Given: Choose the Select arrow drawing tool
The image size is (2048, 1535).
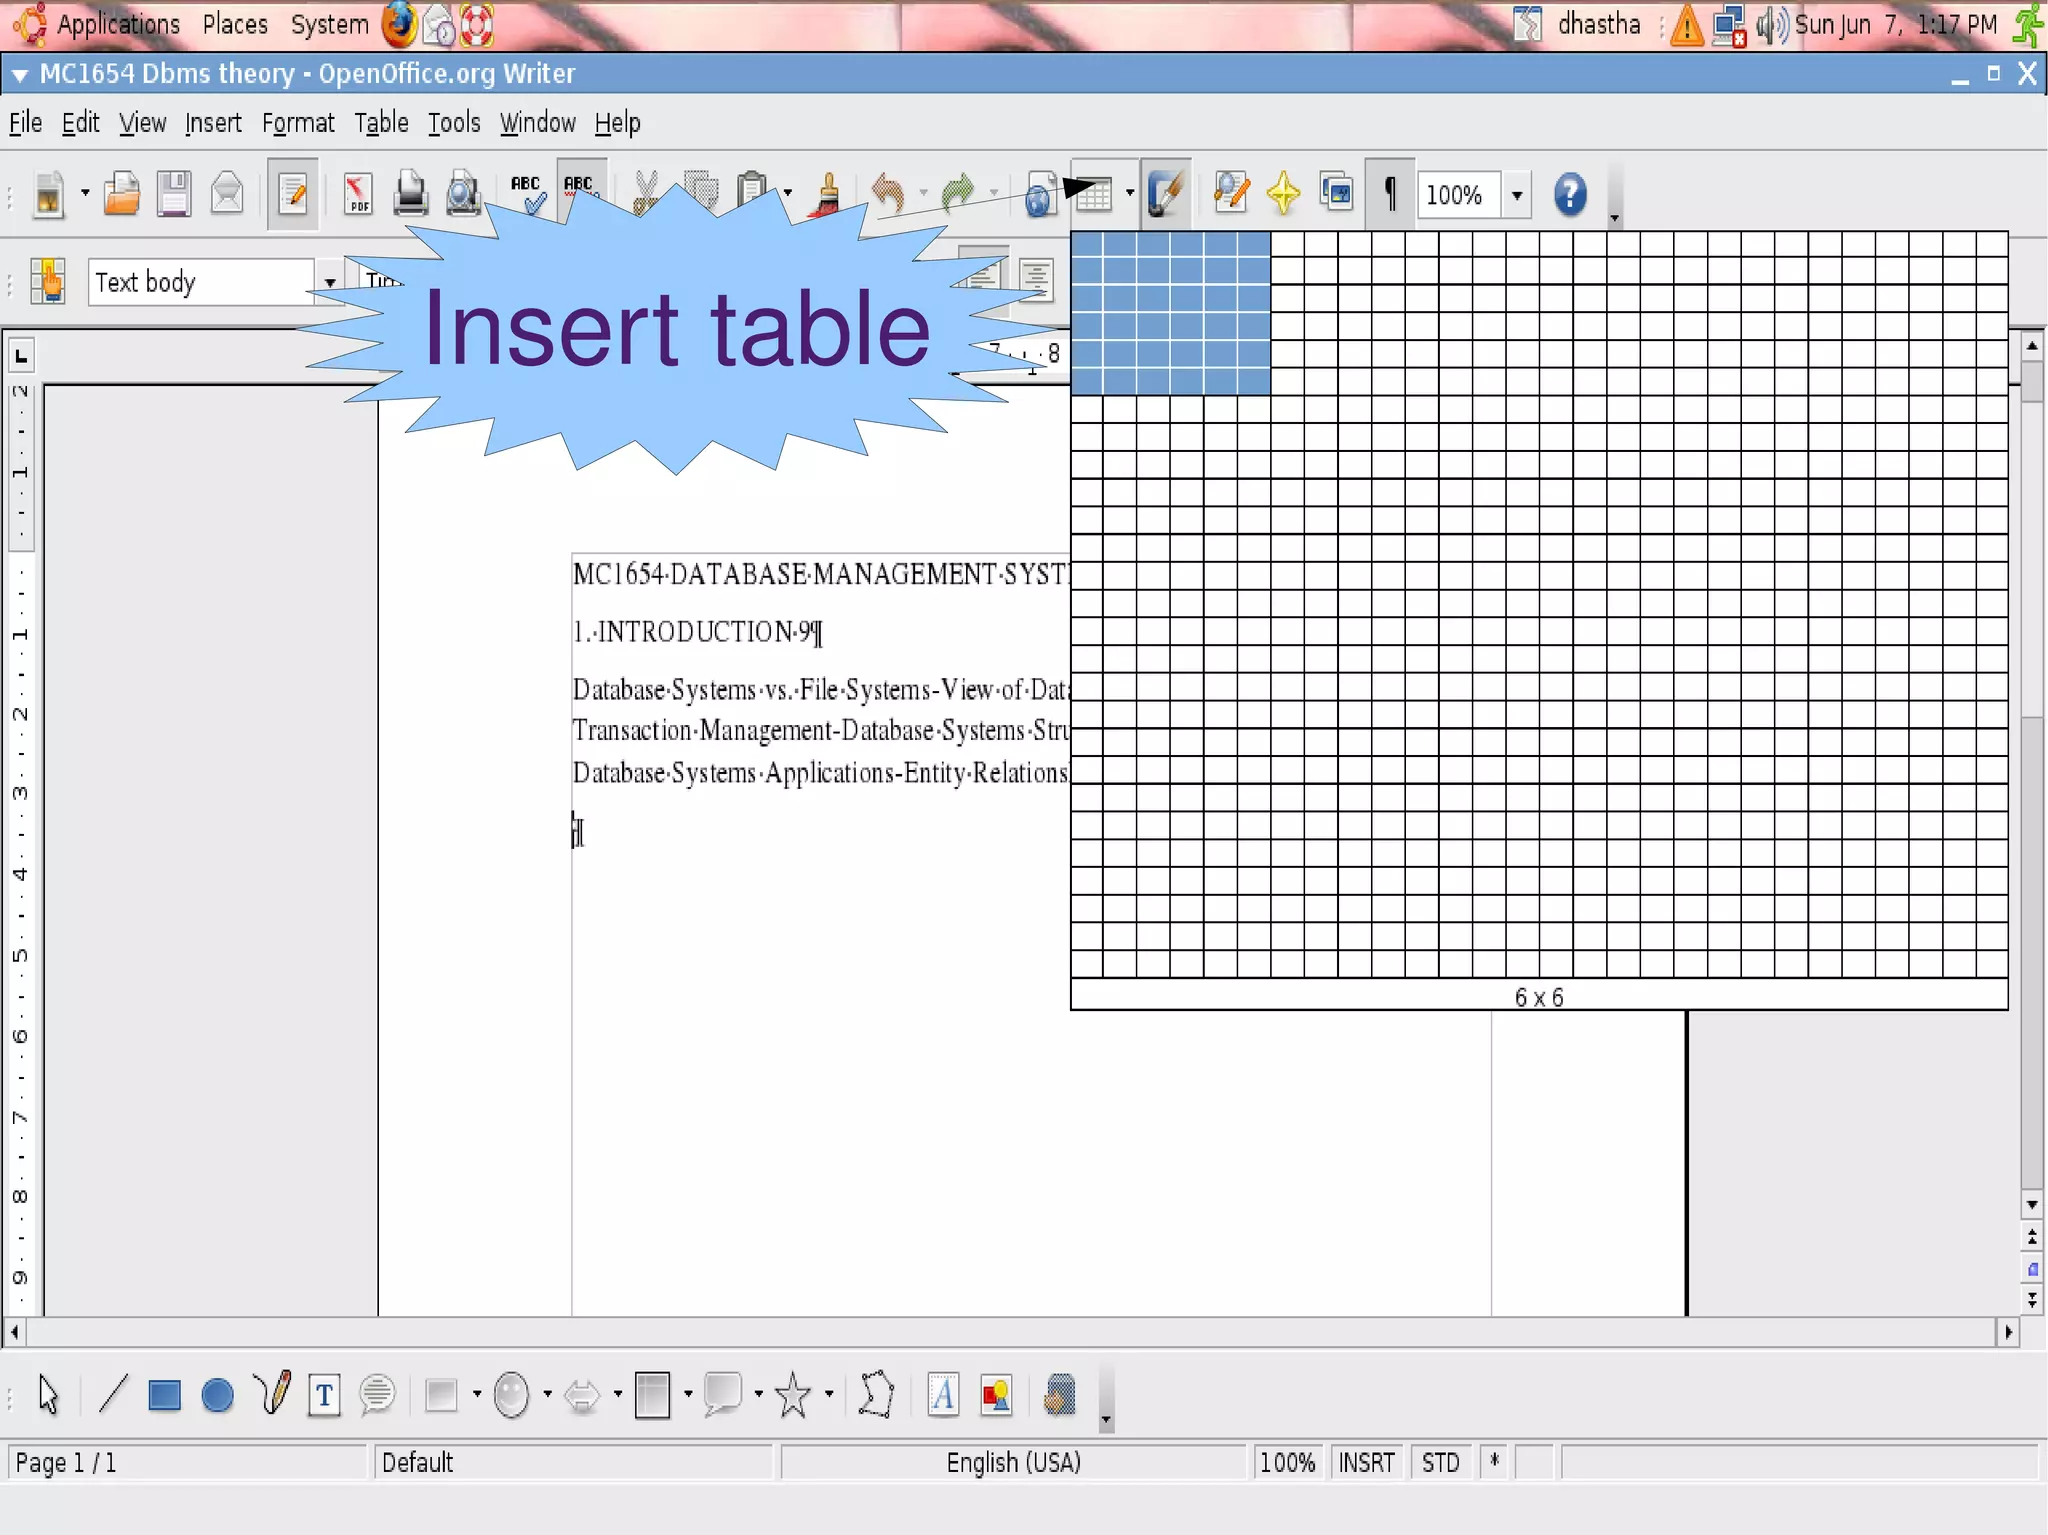Looking at the screenshot, I should 48,1394.
